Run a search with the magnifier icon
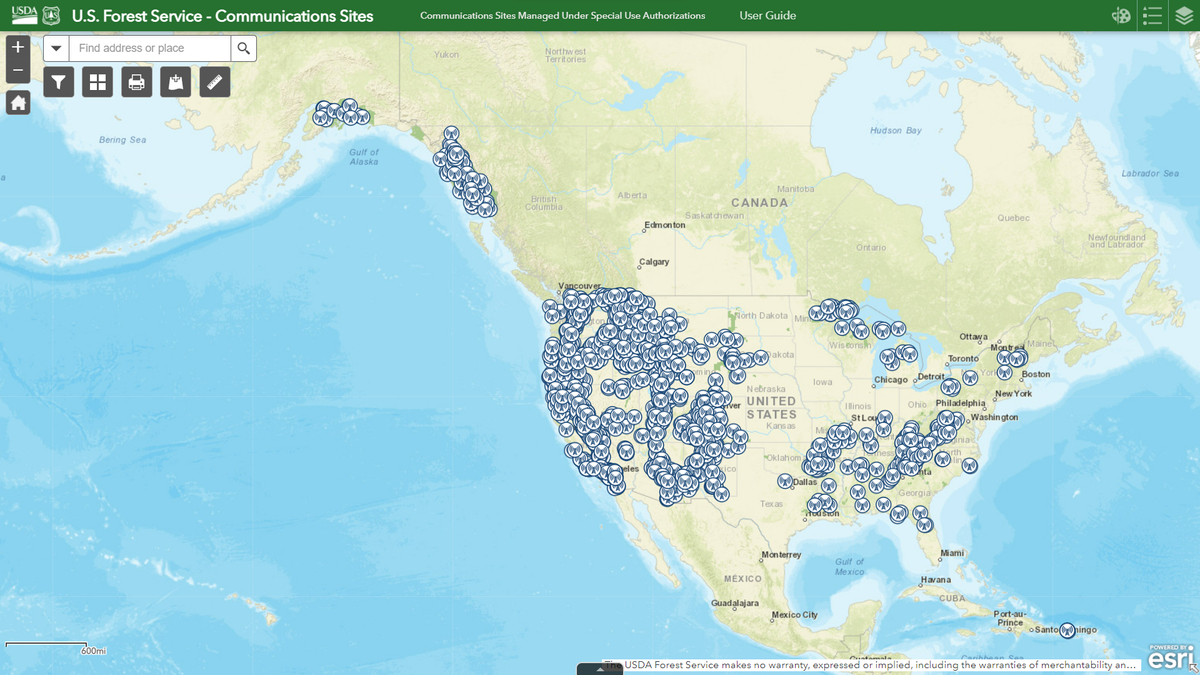Screen dimensions: 1200x675 [243, 47]
